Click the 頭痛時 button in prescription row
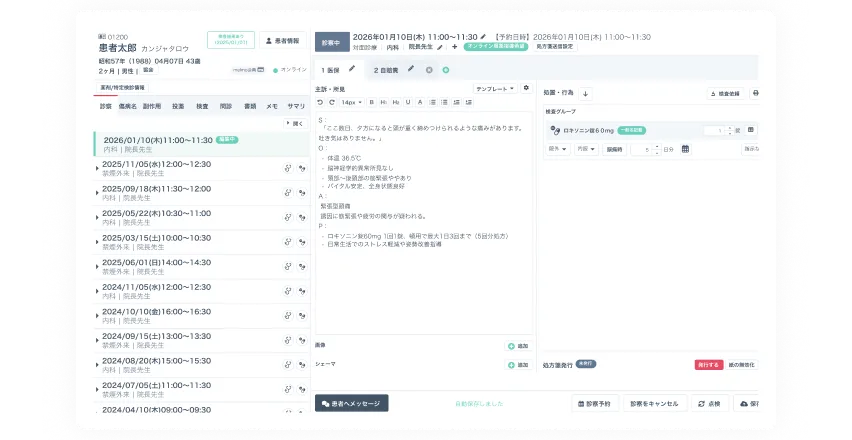 [615, 149]
